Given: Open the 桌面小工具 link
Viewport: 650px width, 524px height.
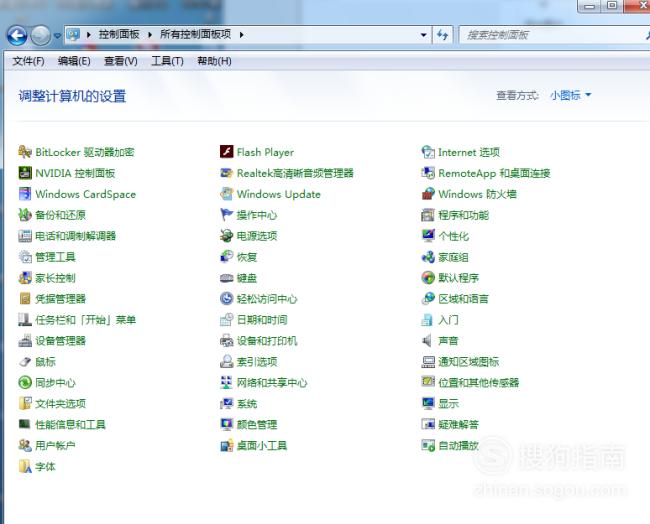Looking at the screenshot, I should coord(262,445).
